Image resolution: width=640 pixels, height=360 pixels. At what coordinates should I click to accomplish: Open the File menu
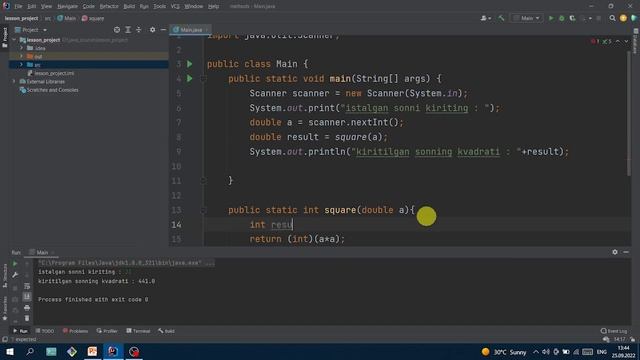18,6
